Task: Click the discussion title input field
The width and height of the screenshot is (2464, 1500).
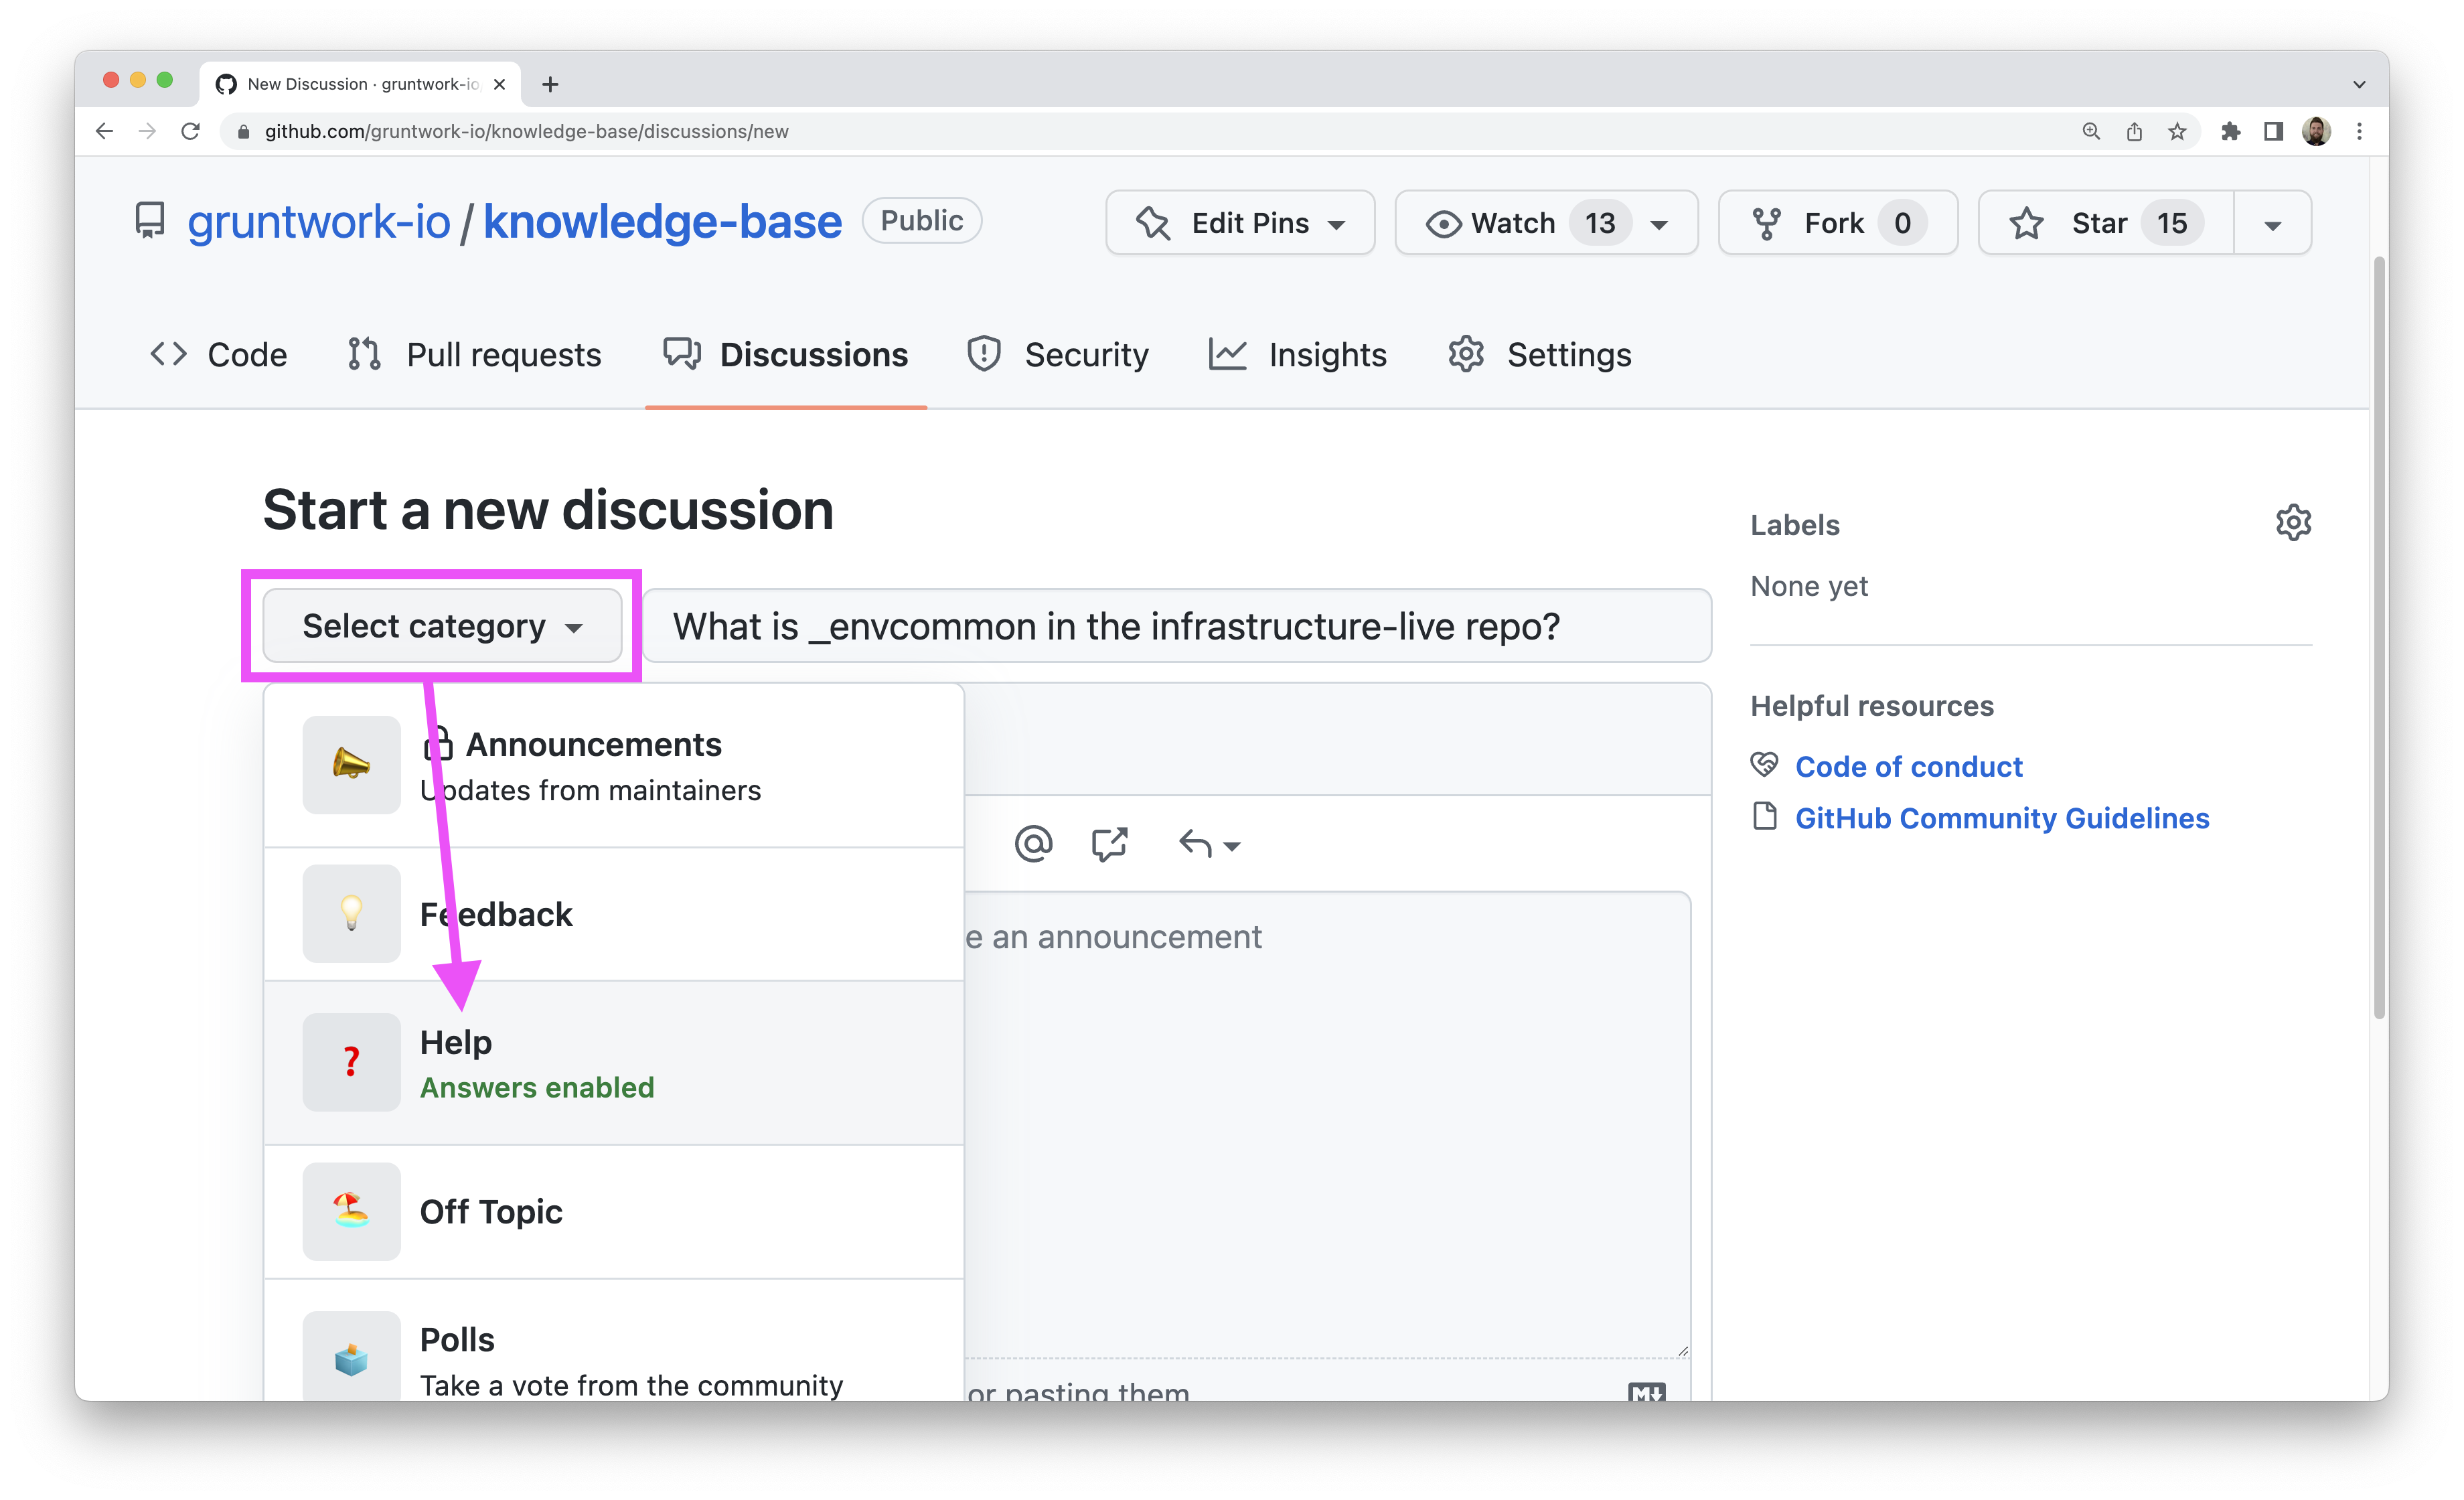Action: (1177, 626)
